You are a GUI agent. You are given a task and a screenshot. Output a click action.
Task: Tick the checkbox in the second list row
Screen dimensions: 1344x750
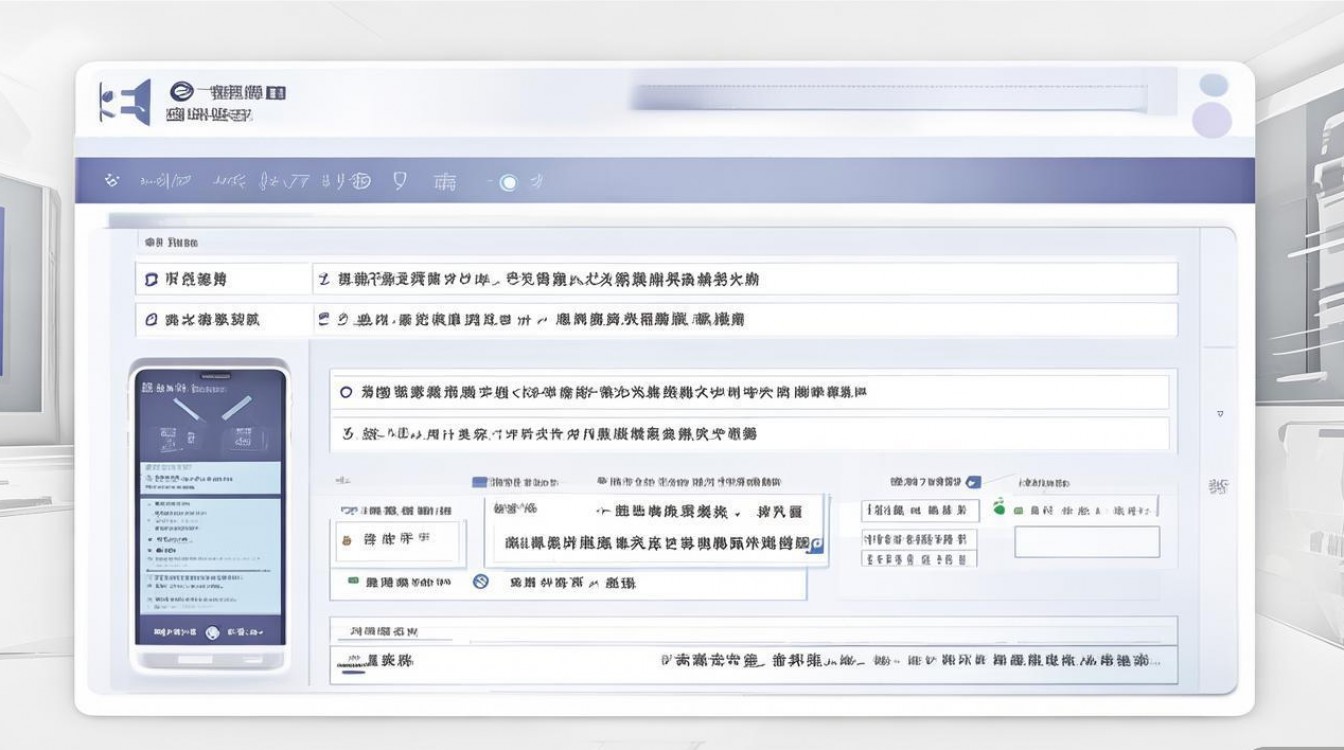point(152,320)
